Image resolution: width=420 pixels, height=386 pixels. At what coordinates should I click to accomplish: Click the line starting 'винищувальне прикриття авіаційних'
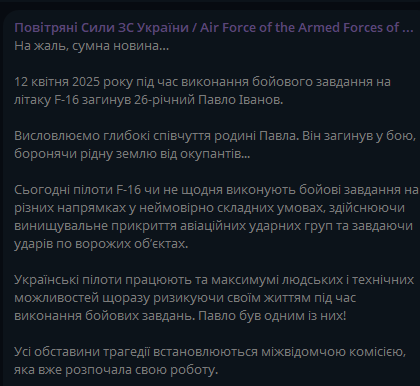click(x=213, y=226)
